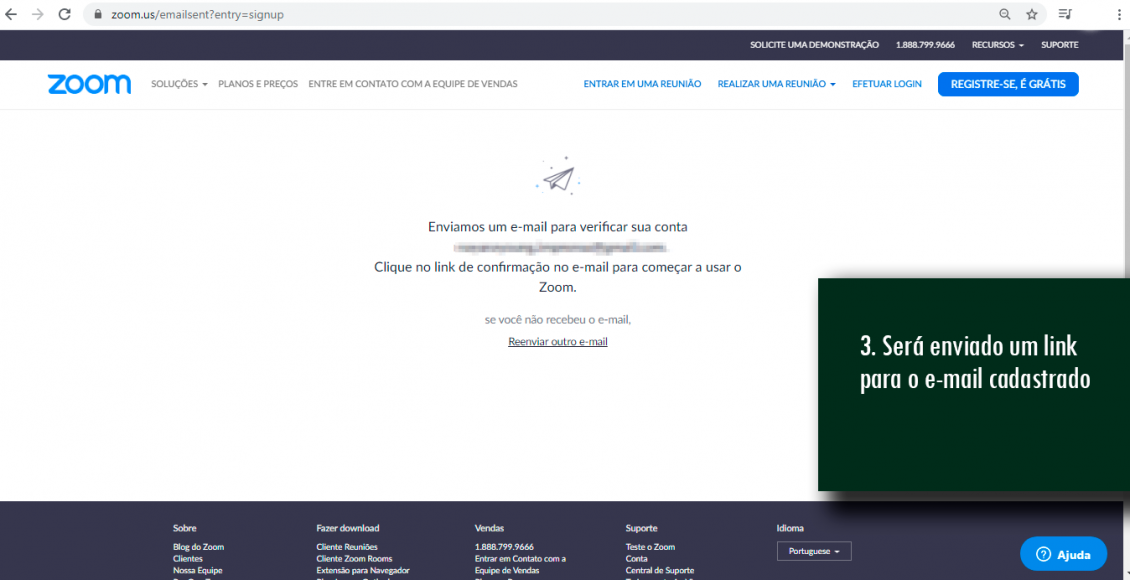This screenshot has height=580, width=1130.
Task: Click the Zoom logo
Action: pos(89,84)
